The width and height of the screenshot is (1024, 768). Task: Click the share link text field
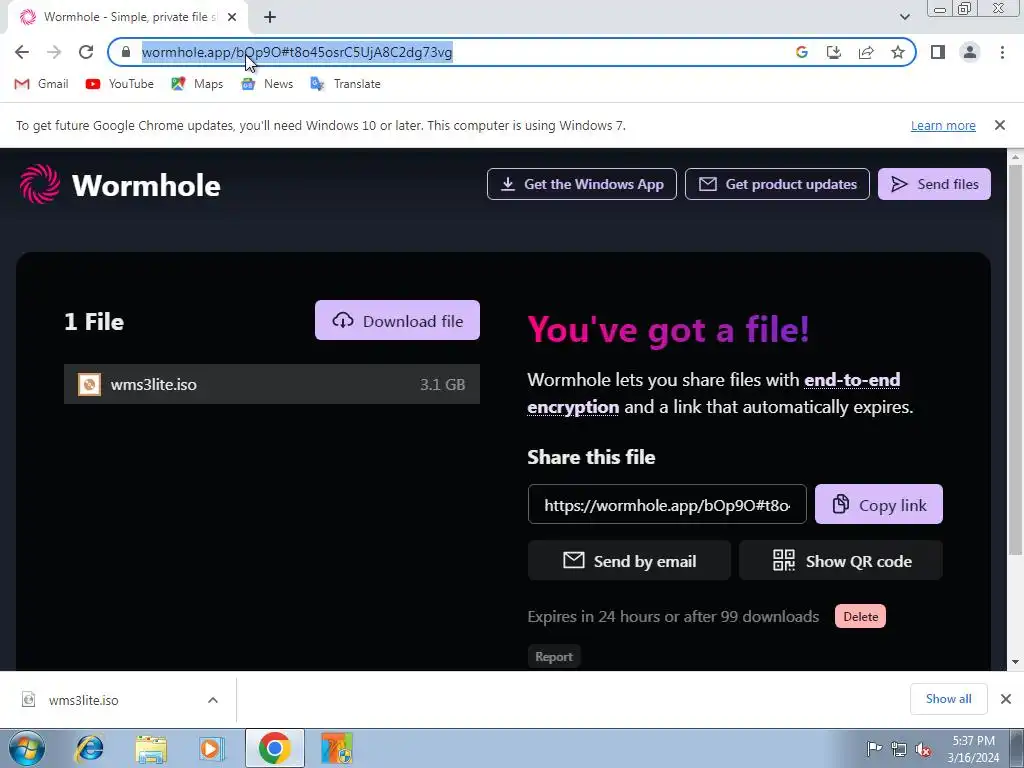(667, 504)
